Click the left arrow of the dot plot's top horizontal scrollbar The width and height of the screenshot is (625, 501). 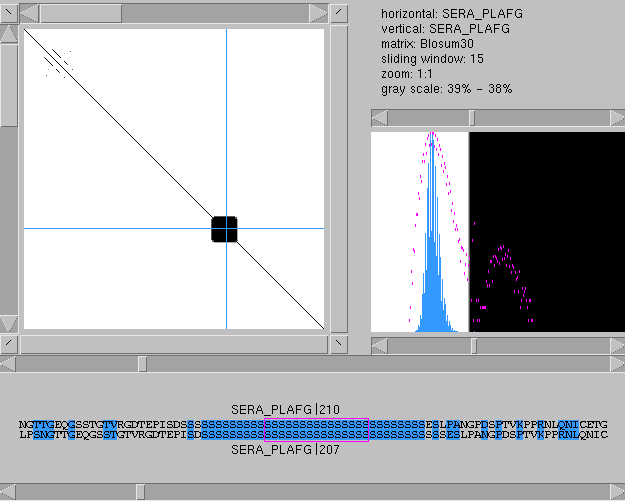click(x=29, y=14)
